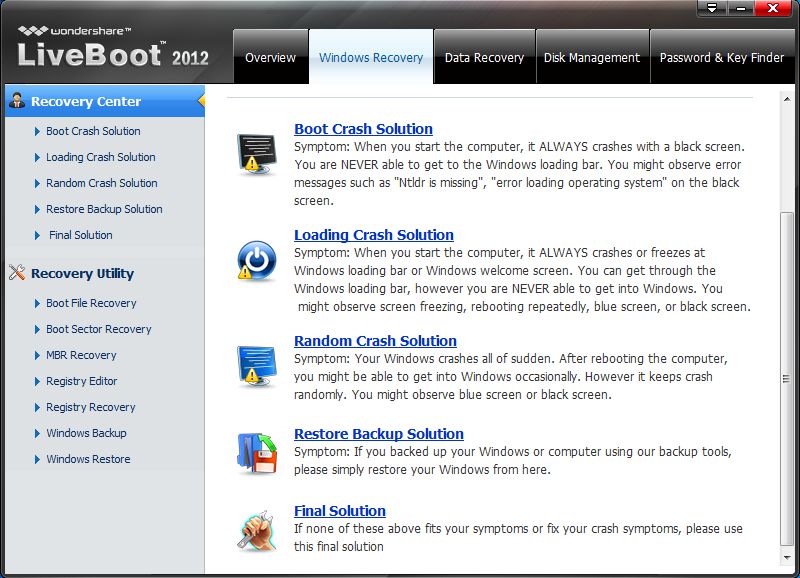
Task: Choose Windows Backup in the sidebar
Action: point(86,433)
